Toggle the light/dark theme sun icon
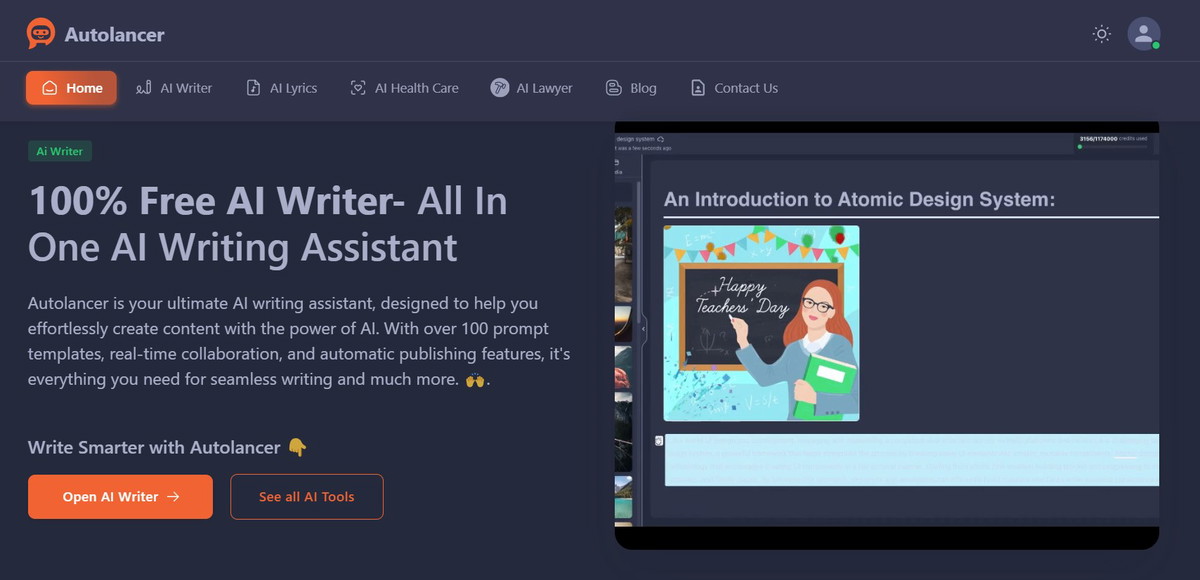The image size is (1200, 580). [1101, 34]
